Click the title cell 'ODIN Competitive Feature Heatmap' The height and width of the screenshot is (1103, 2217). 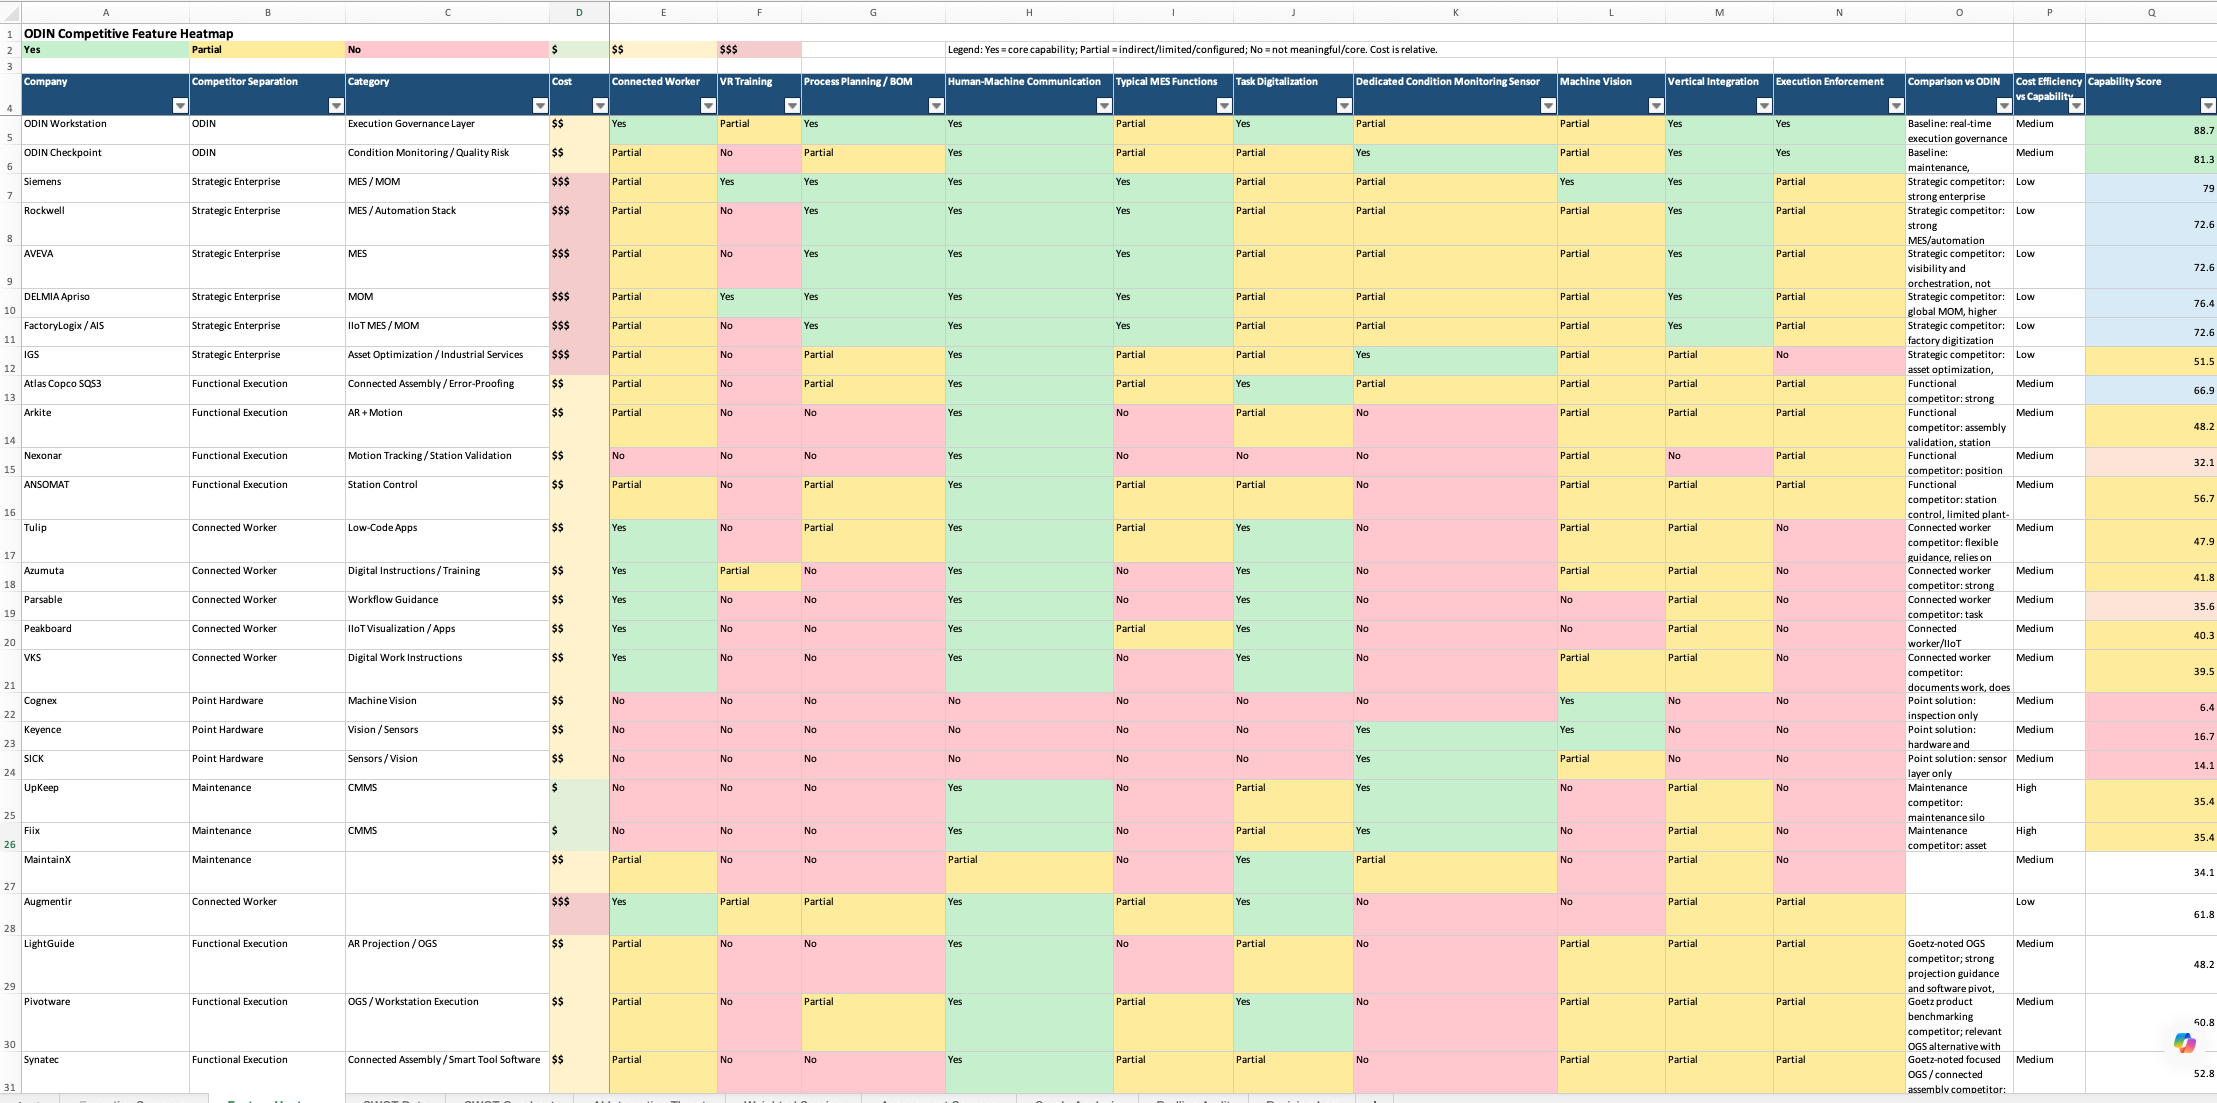click(x=128, y=34)
